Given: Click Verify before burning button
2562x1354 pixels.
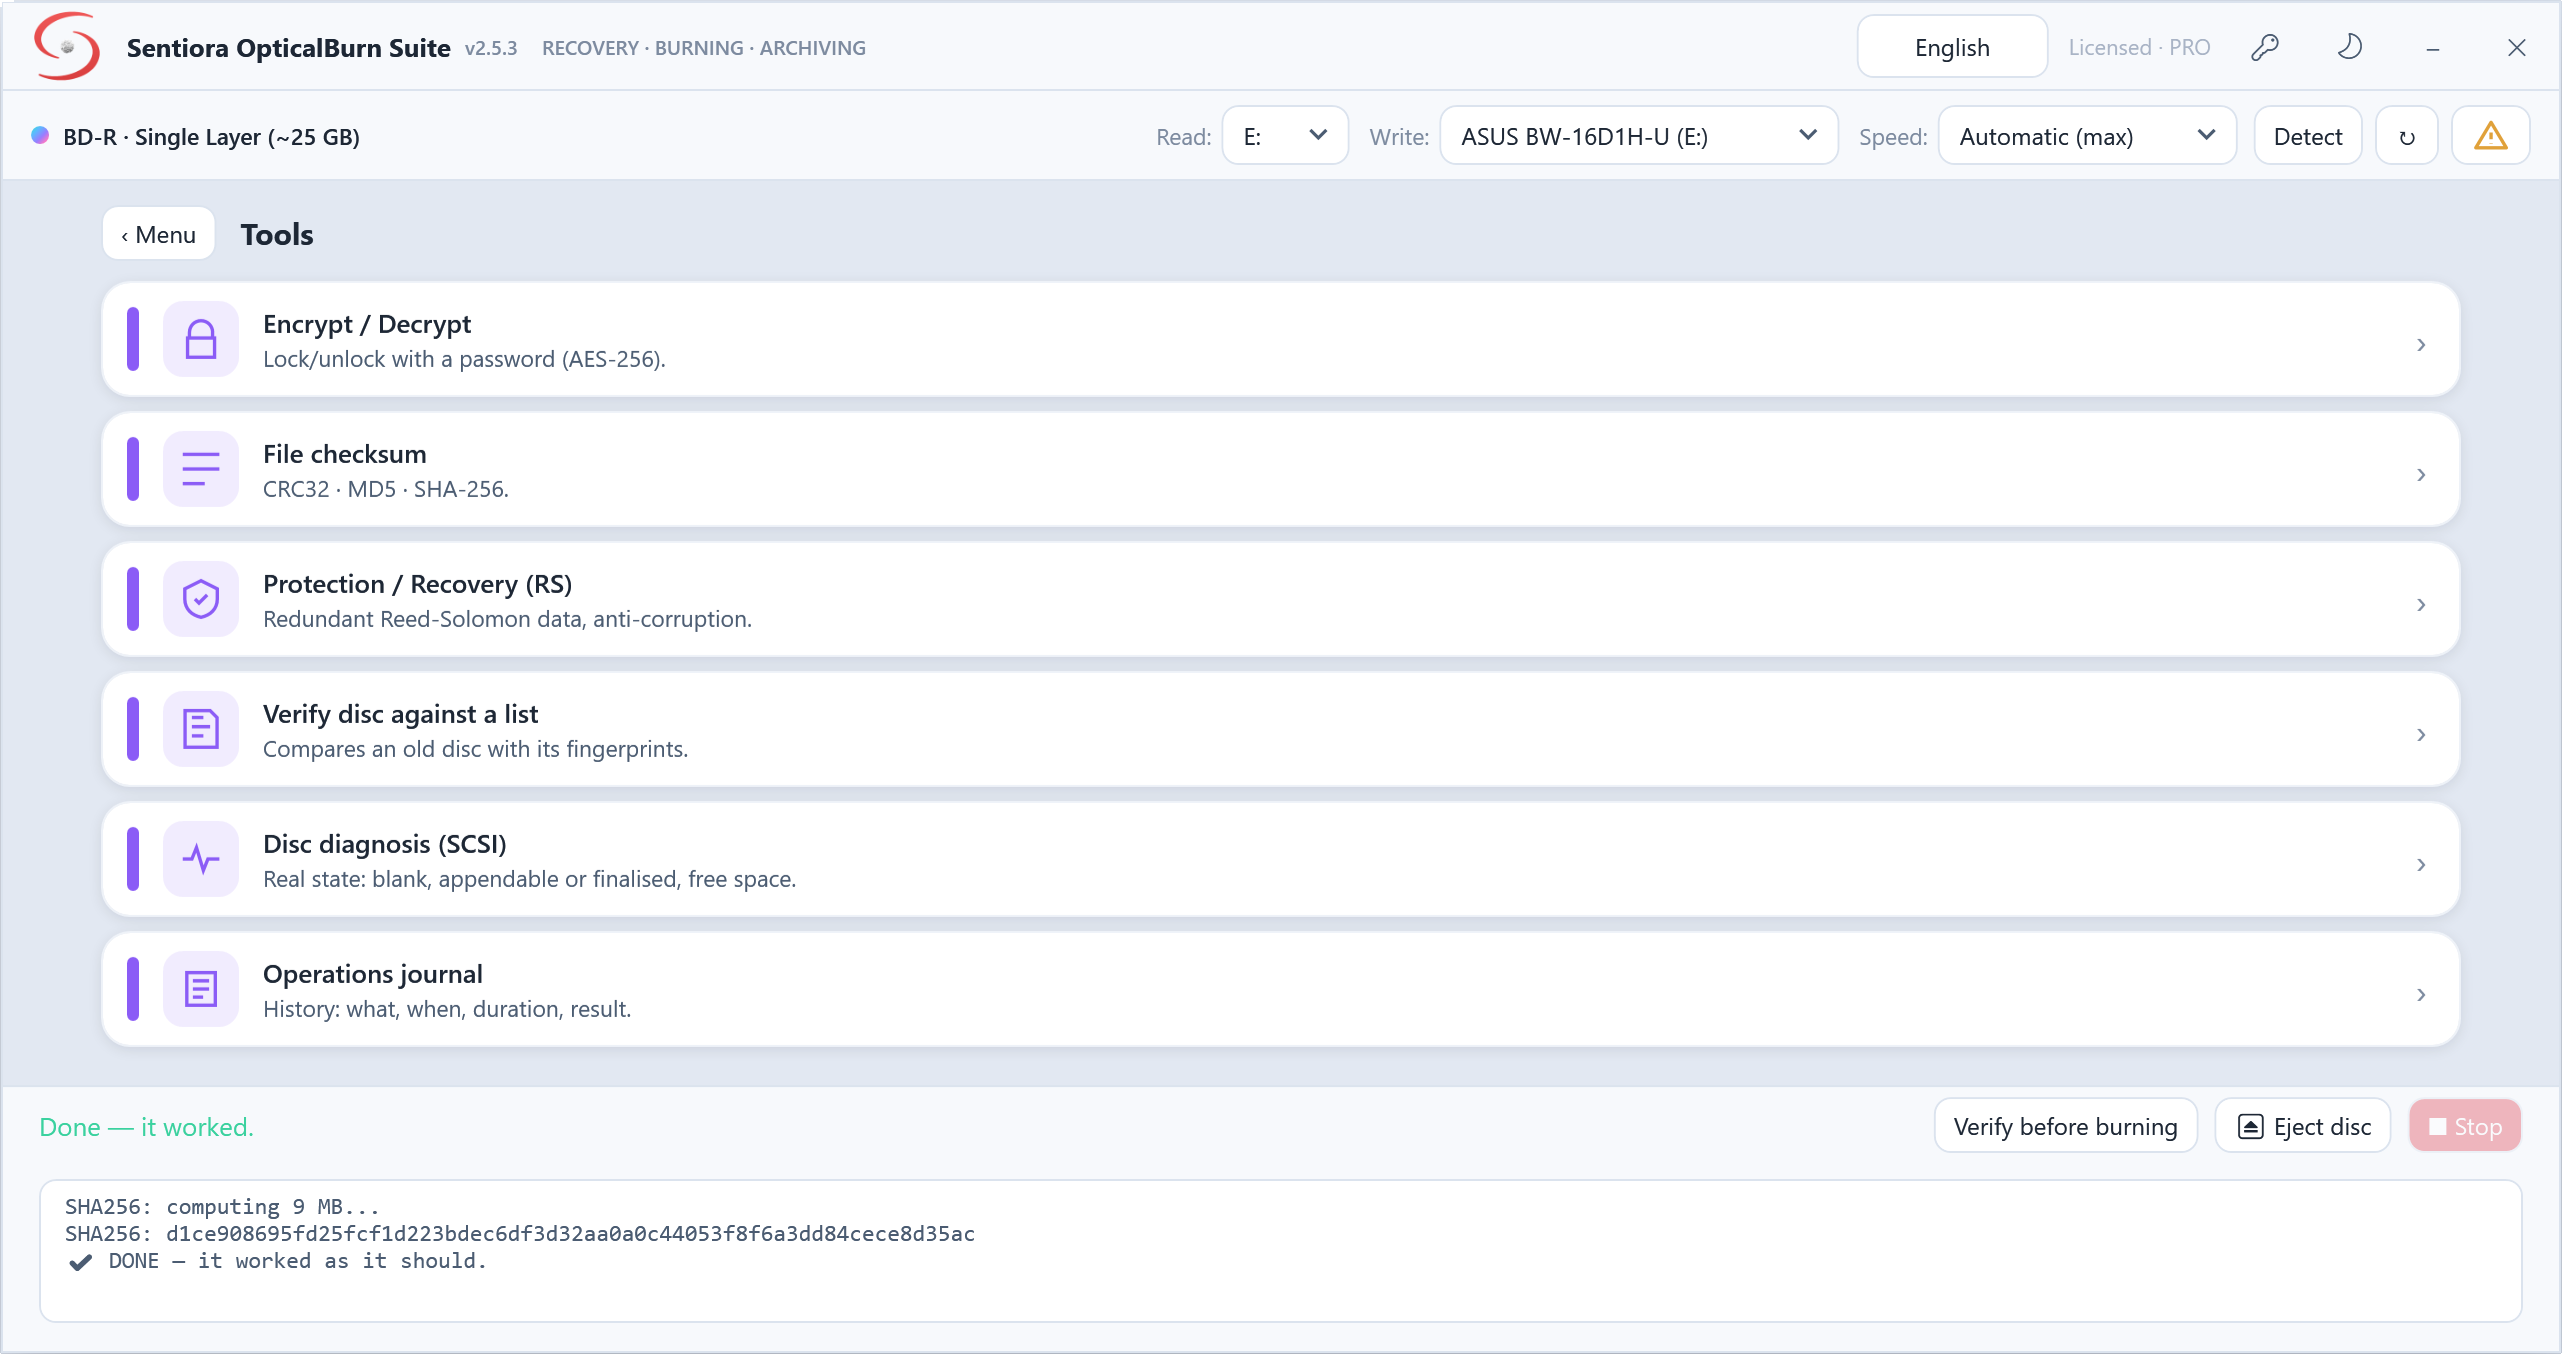Looking at the screenshot, I should [2065, 1126].
